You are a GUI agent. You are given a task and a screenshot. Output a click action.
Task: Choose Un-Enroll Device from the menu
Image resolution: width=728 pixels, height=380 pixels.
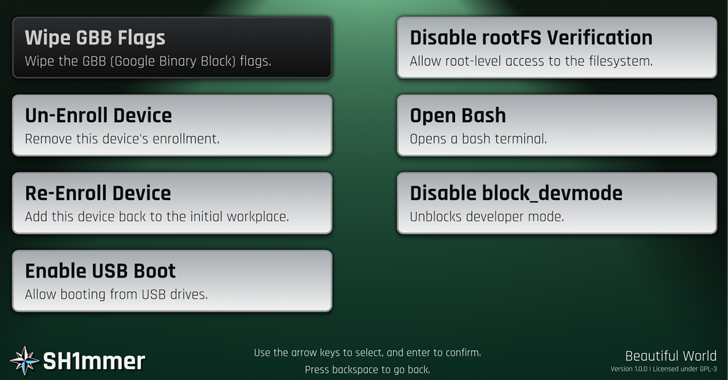172,125
